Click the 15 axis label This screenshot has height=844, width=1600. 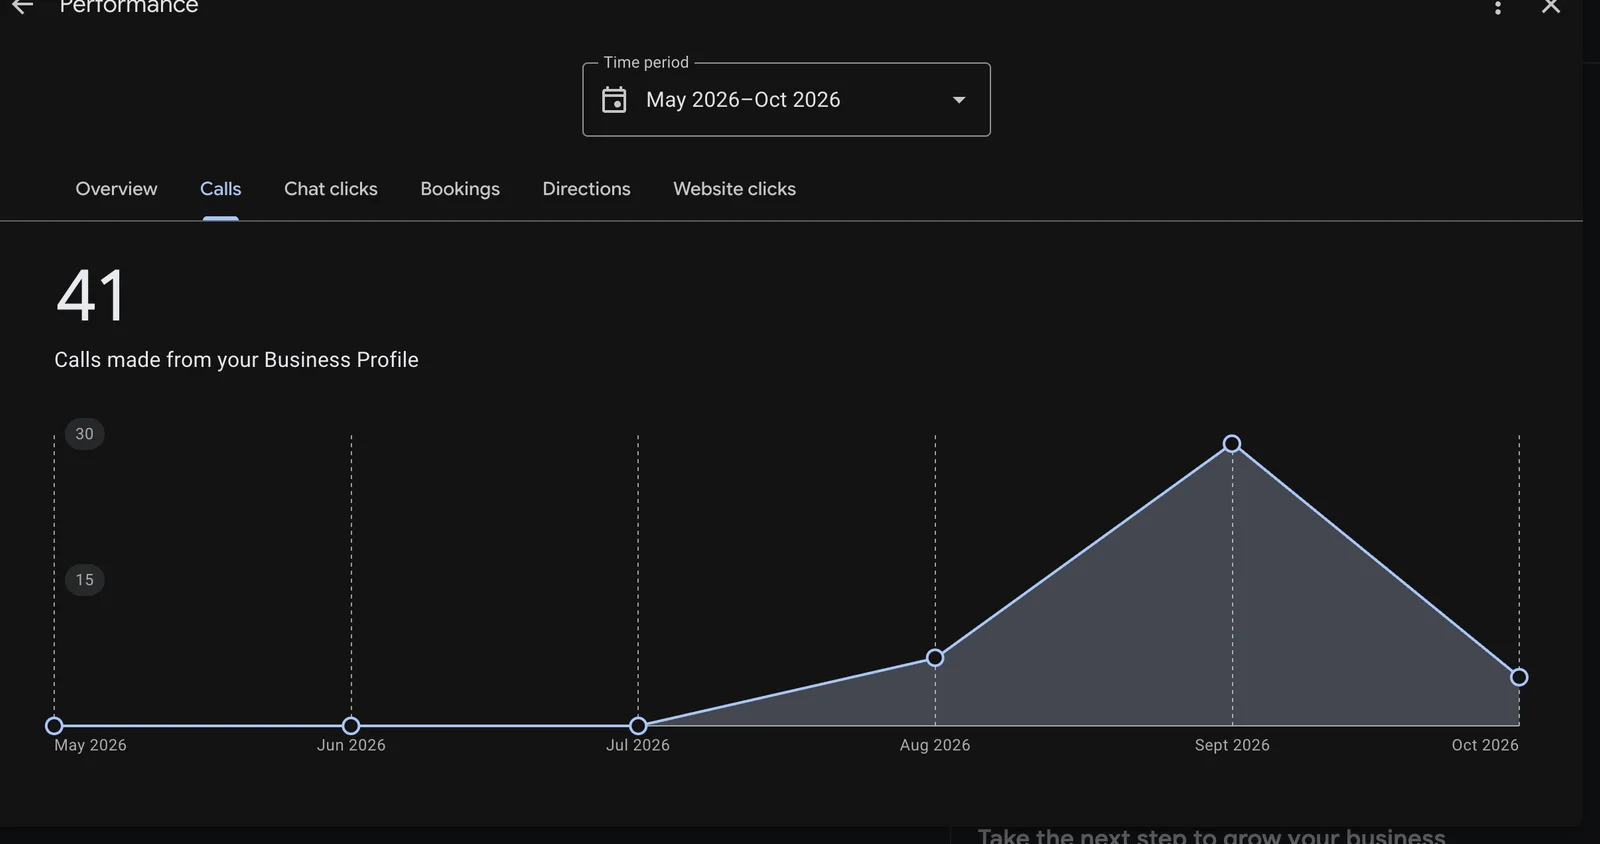[x=85, y=580]
